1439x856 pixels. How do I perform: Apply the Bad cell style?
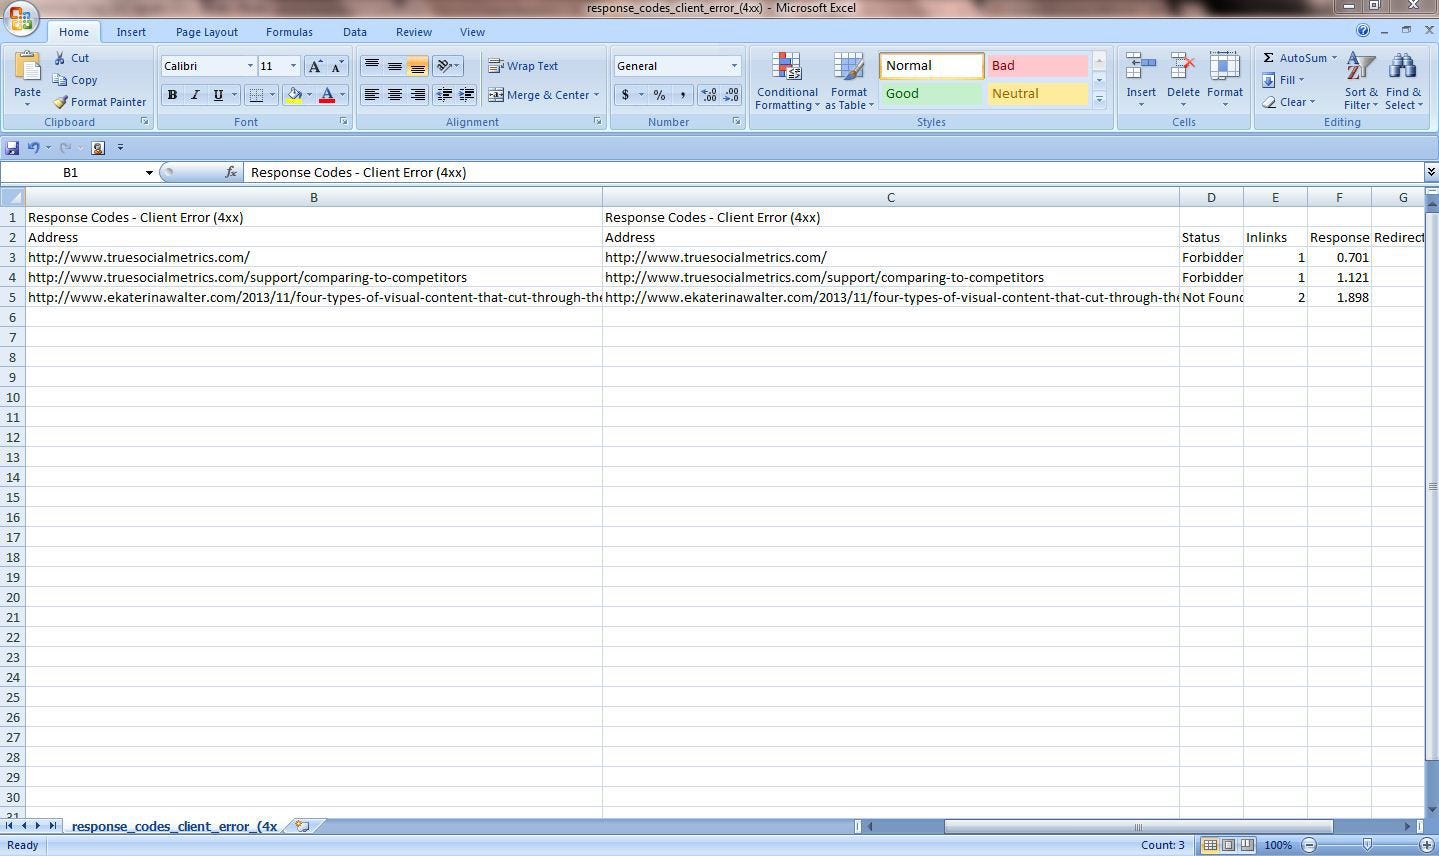point(1037,66)
